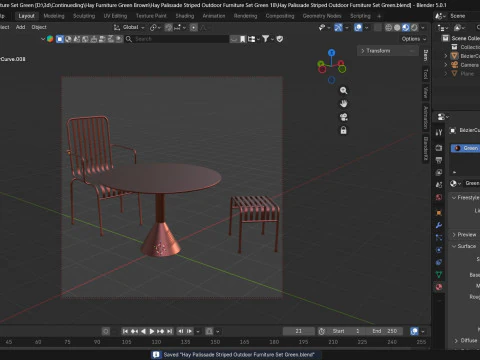The width and height of the screenshot is (480, 360).
Task: Click the pan hand viewport gizmo
Action: [x=343, y=104]
